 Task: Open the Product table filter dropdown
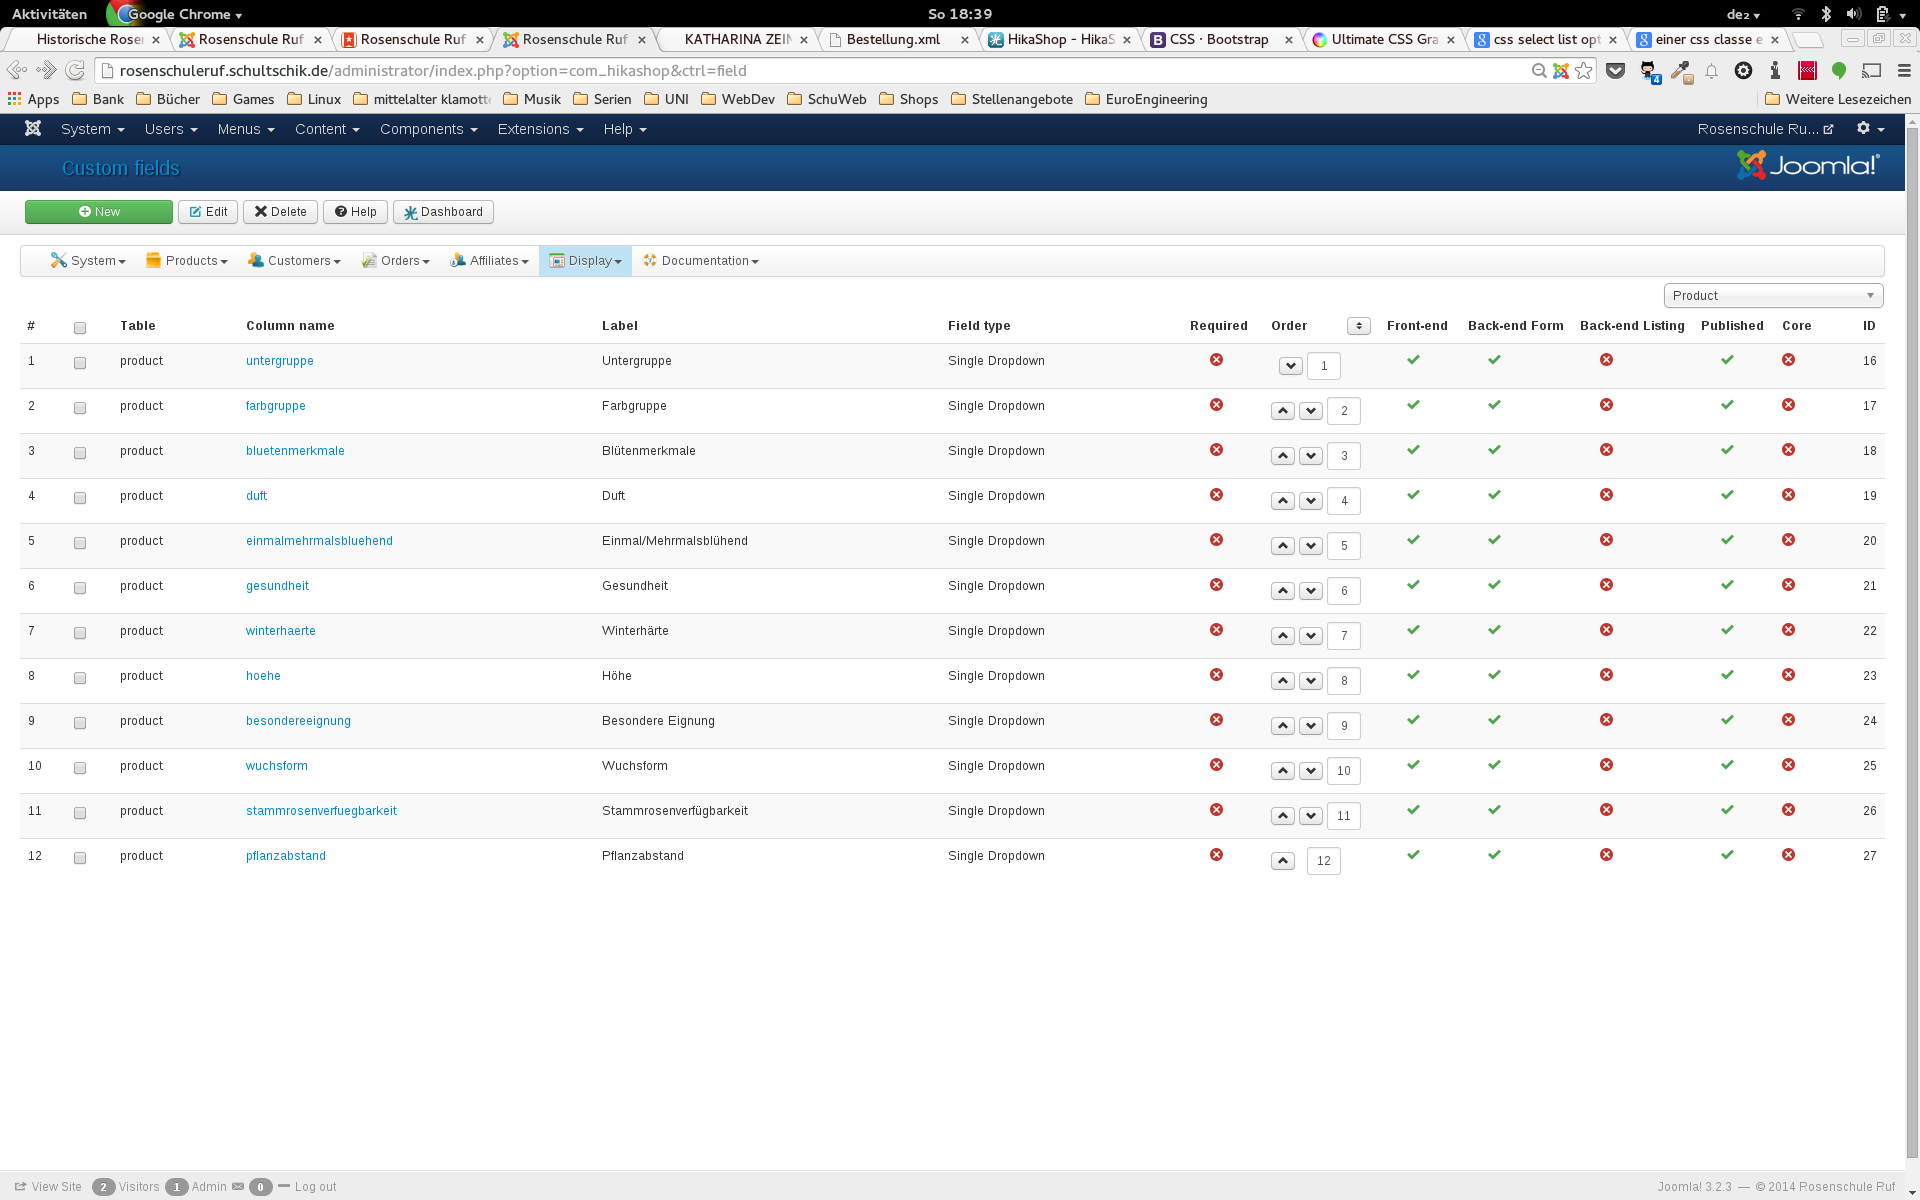point(1773,296)
